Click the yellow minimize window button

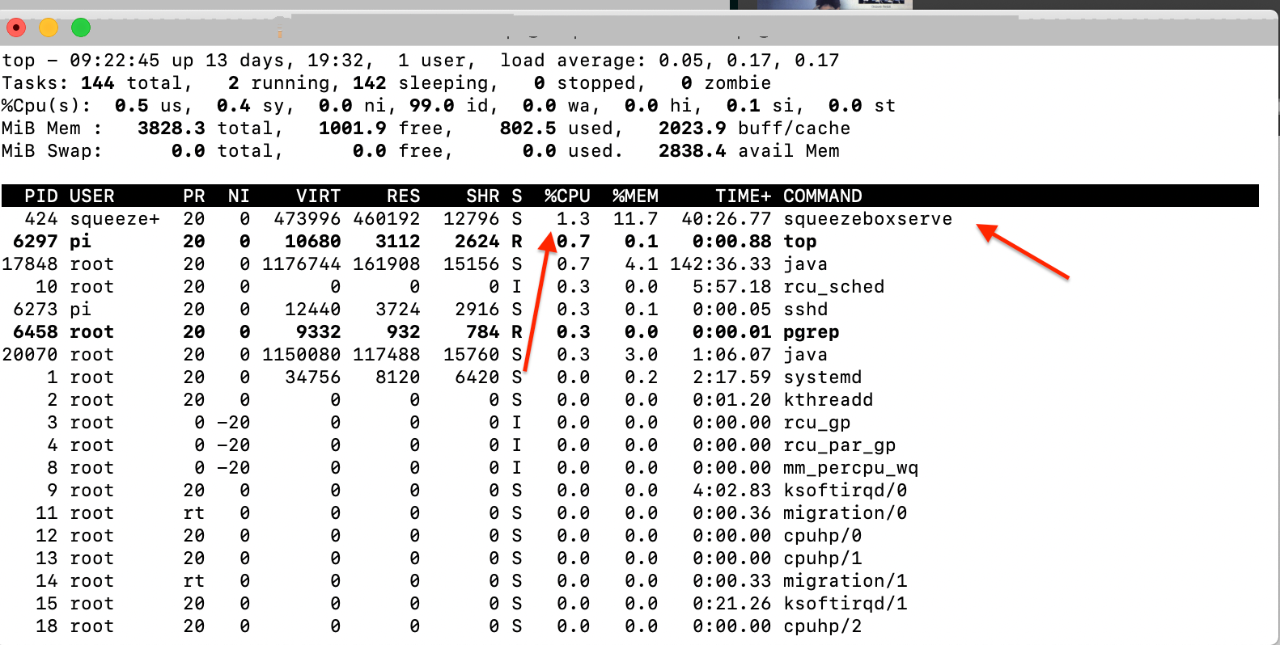(x=49, y=28)
